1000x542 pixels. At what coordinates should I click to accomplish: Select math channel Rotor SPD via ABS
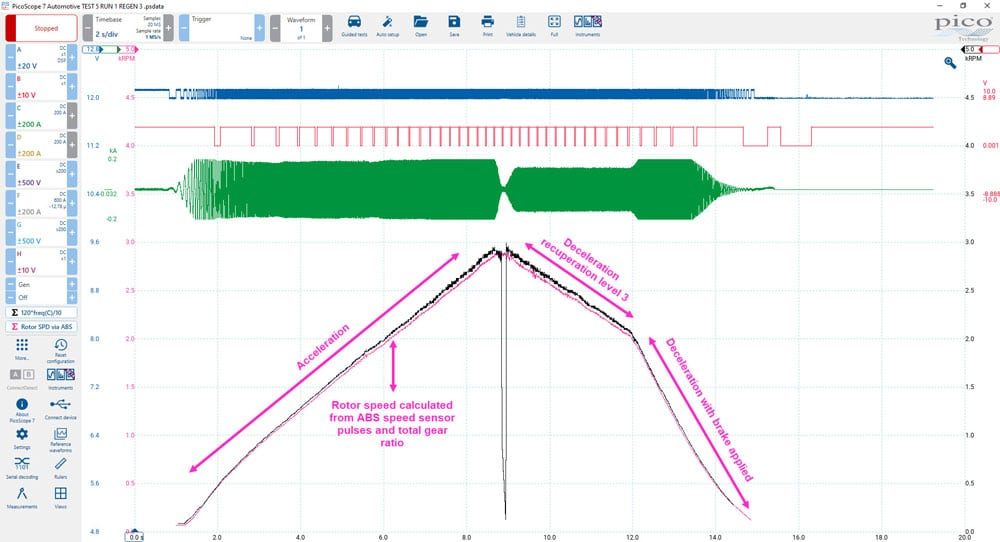coord(41,326)
